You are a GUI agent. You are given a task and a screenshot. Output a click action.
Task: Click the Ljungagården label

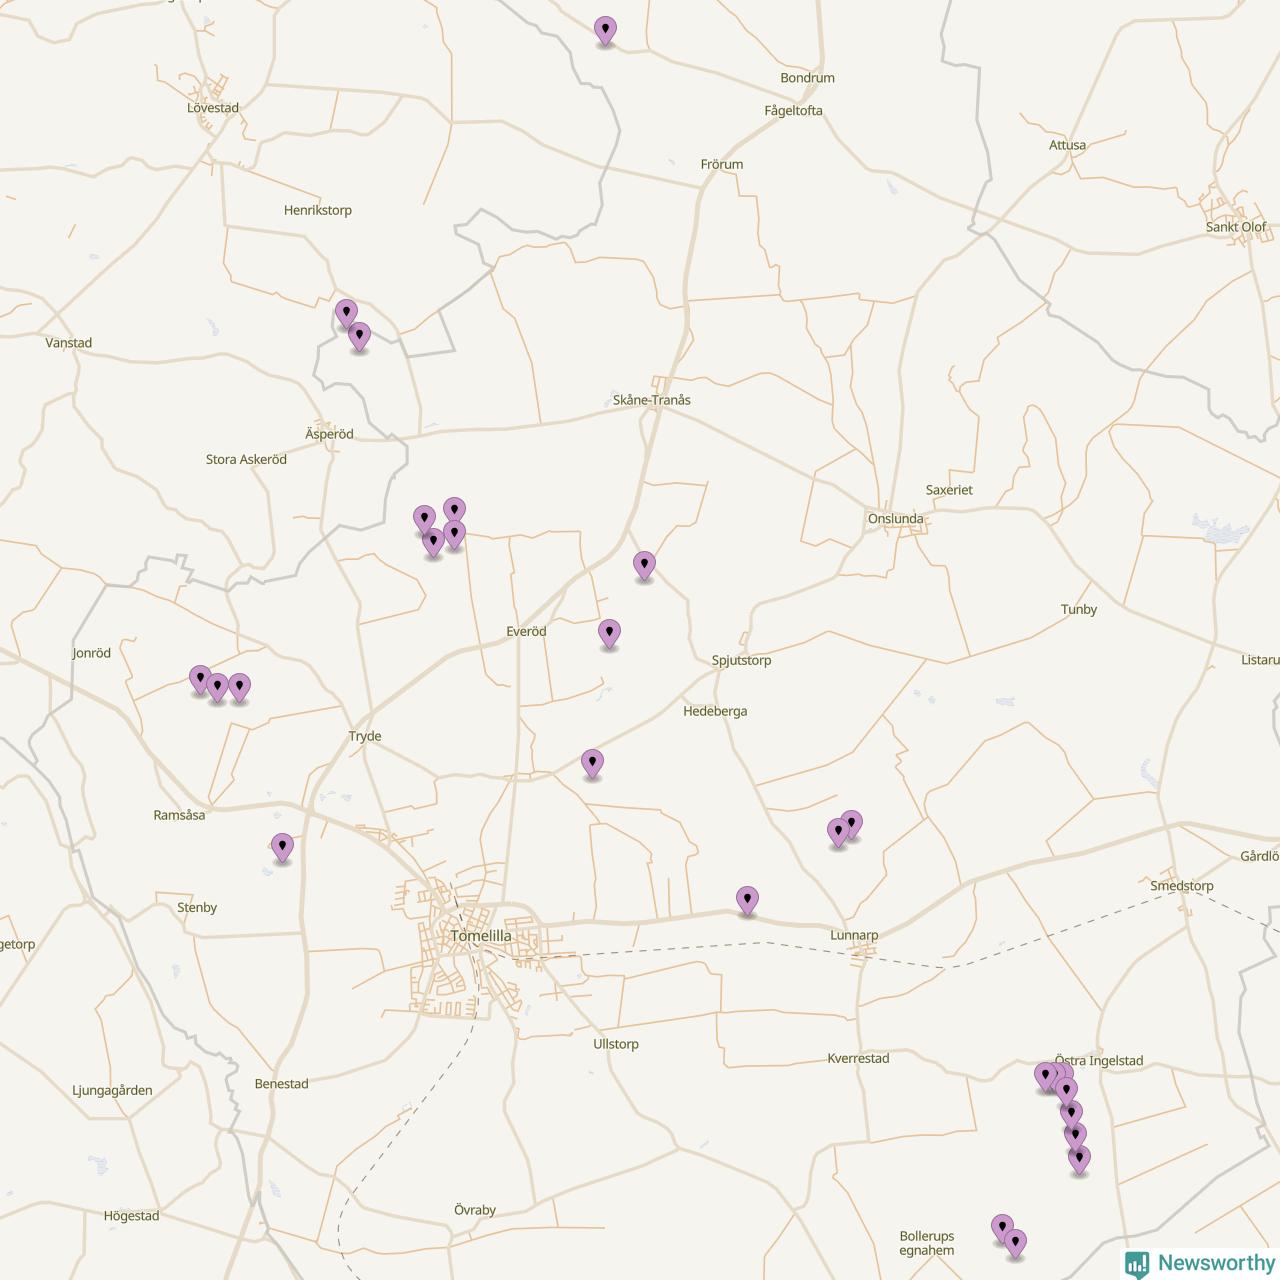[112, 1091]
